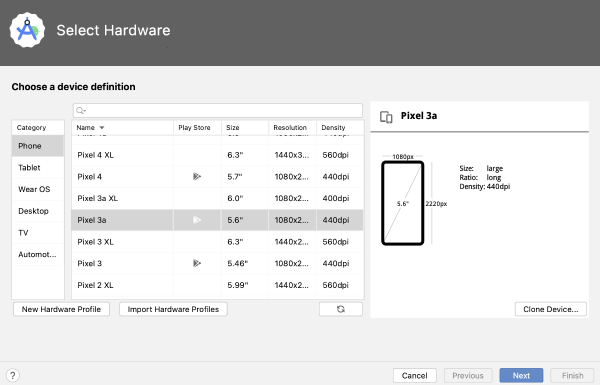Click the refresh device list icon button
The width and height of the screenshot is (600, 385).
tap(341, 309)
